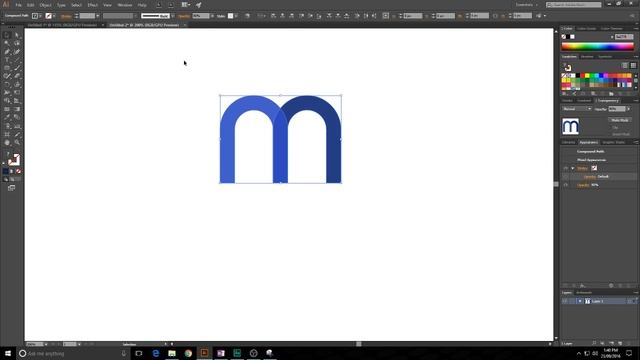Toggle Layer 1 visibility eye

565,301
